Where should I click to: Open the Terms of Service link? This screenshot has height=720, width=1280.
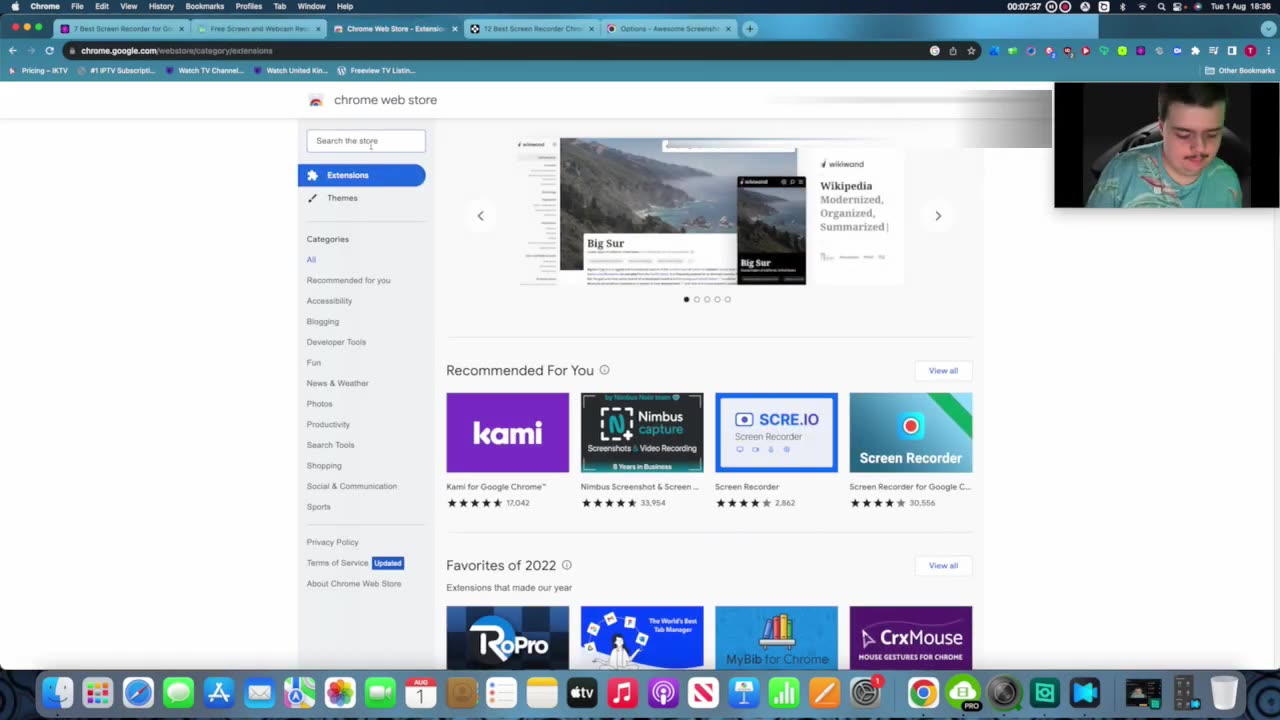pyautogui.click(x=337, y=563)
